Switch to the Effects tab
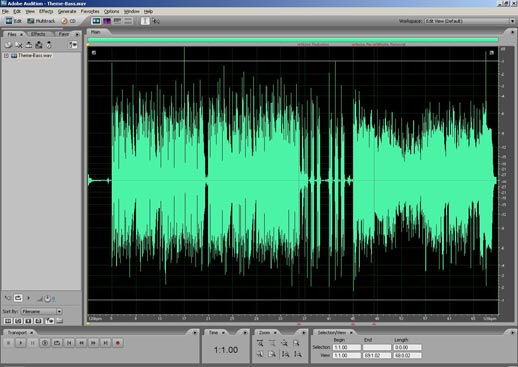 [x=38, y=34]
